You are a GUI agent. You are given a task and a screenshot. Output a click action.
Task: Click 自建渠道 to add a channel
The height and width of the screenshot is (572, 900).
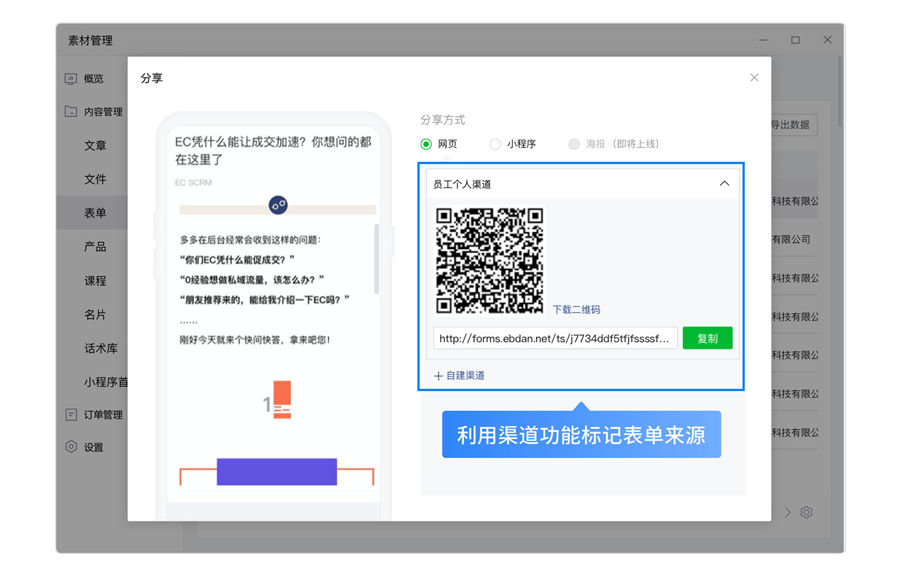[459, 375]
